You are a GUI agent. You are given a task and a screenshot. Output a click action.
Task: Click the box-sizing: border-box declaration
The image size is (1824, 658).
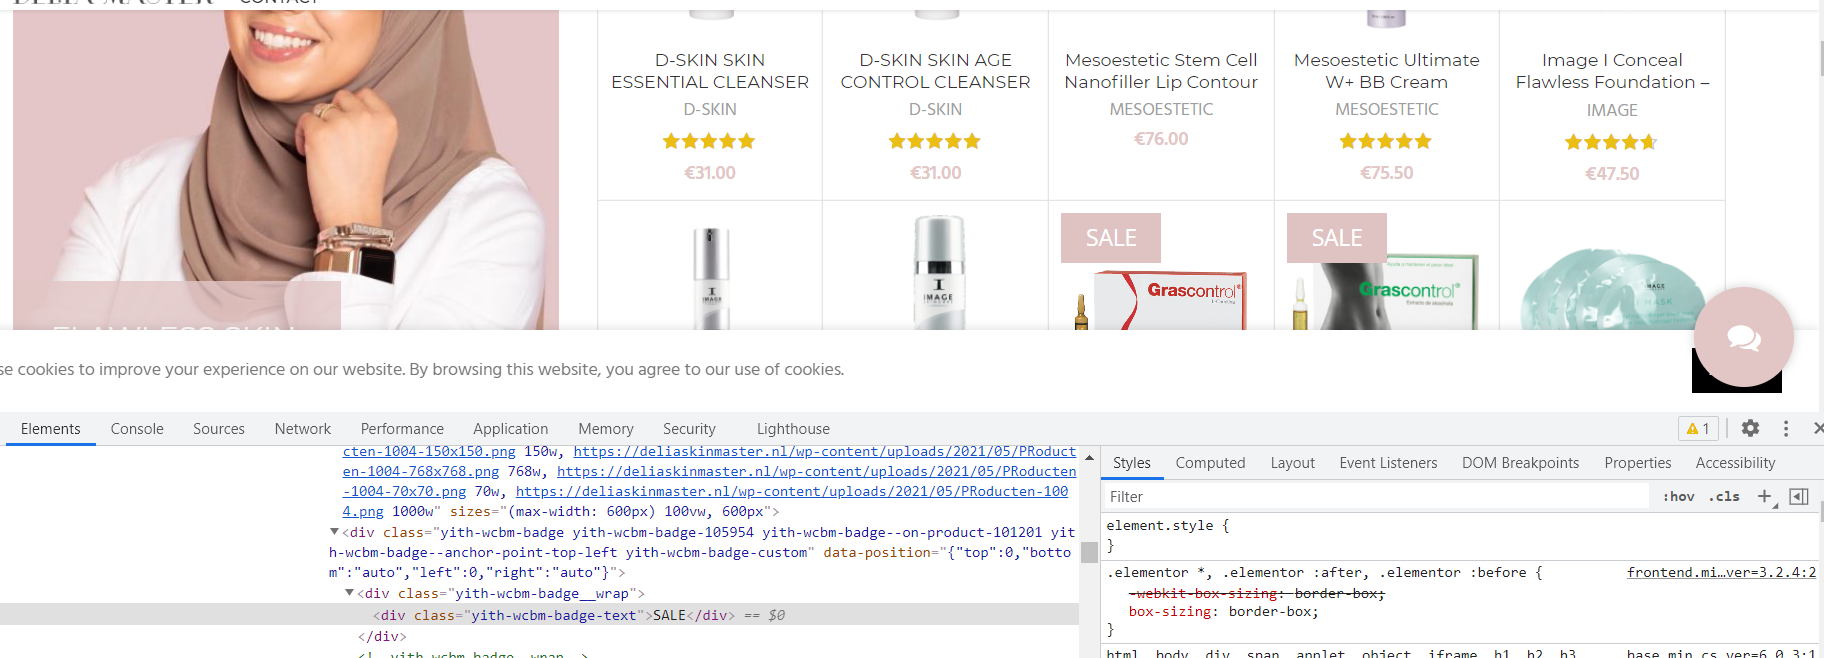point(1224,611)
